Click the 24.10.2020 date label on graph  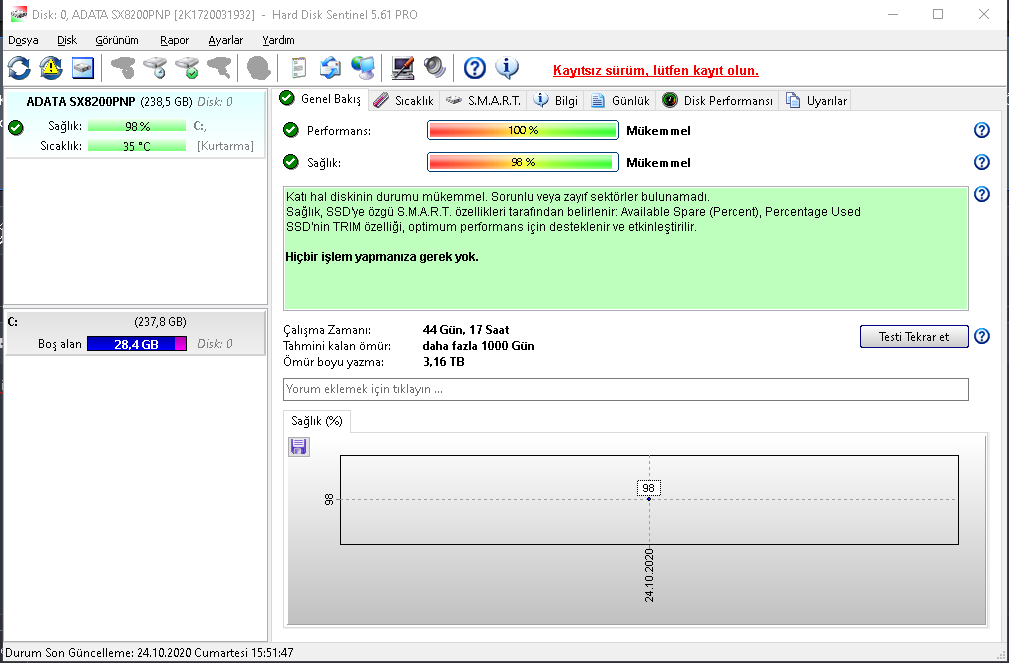tap(649, 575)
